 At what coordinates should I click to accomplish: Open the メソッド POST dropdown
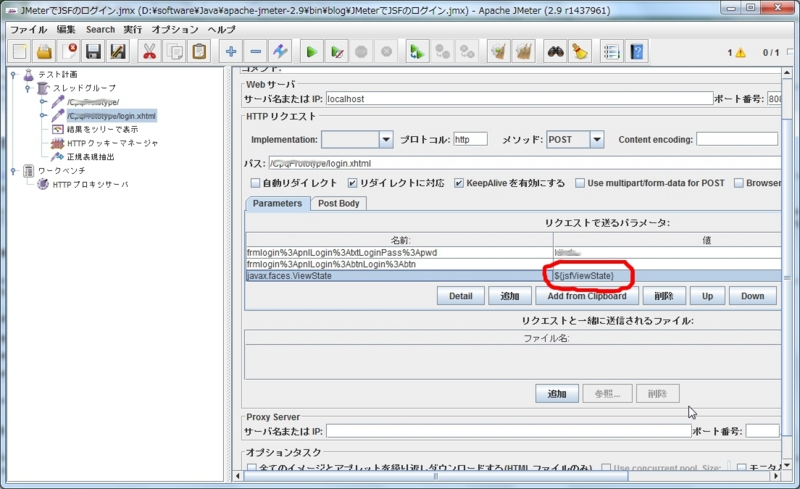pos(596,139)
